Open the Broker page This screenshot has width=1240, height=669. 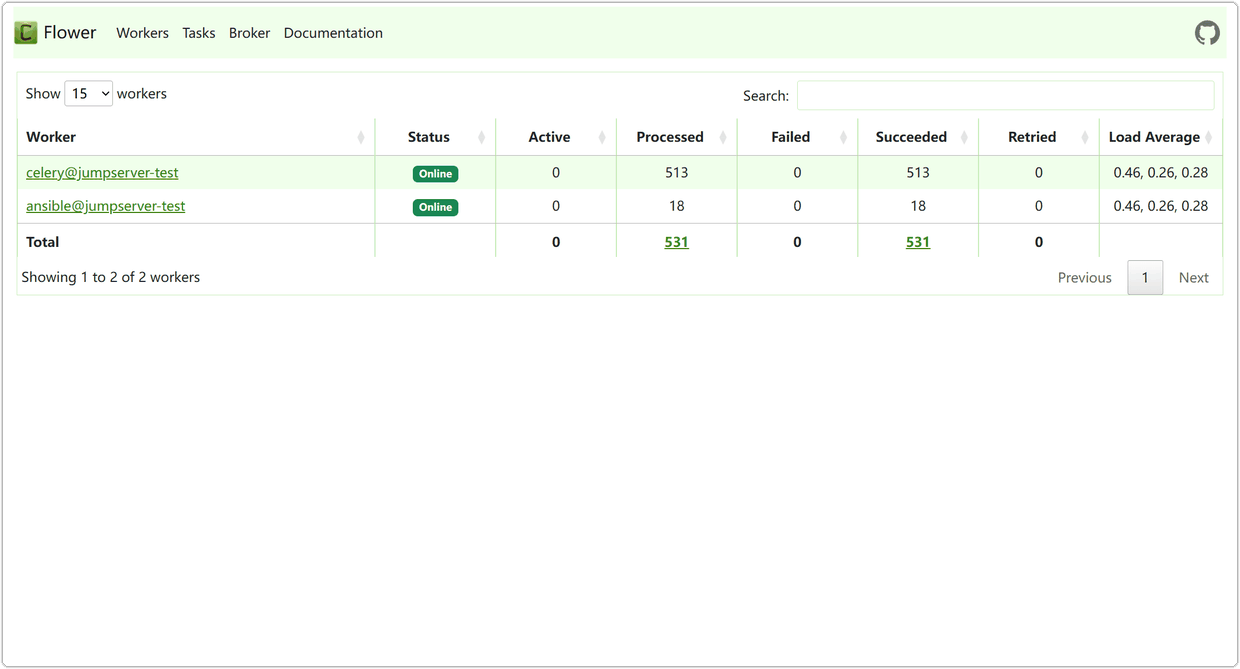249,33
